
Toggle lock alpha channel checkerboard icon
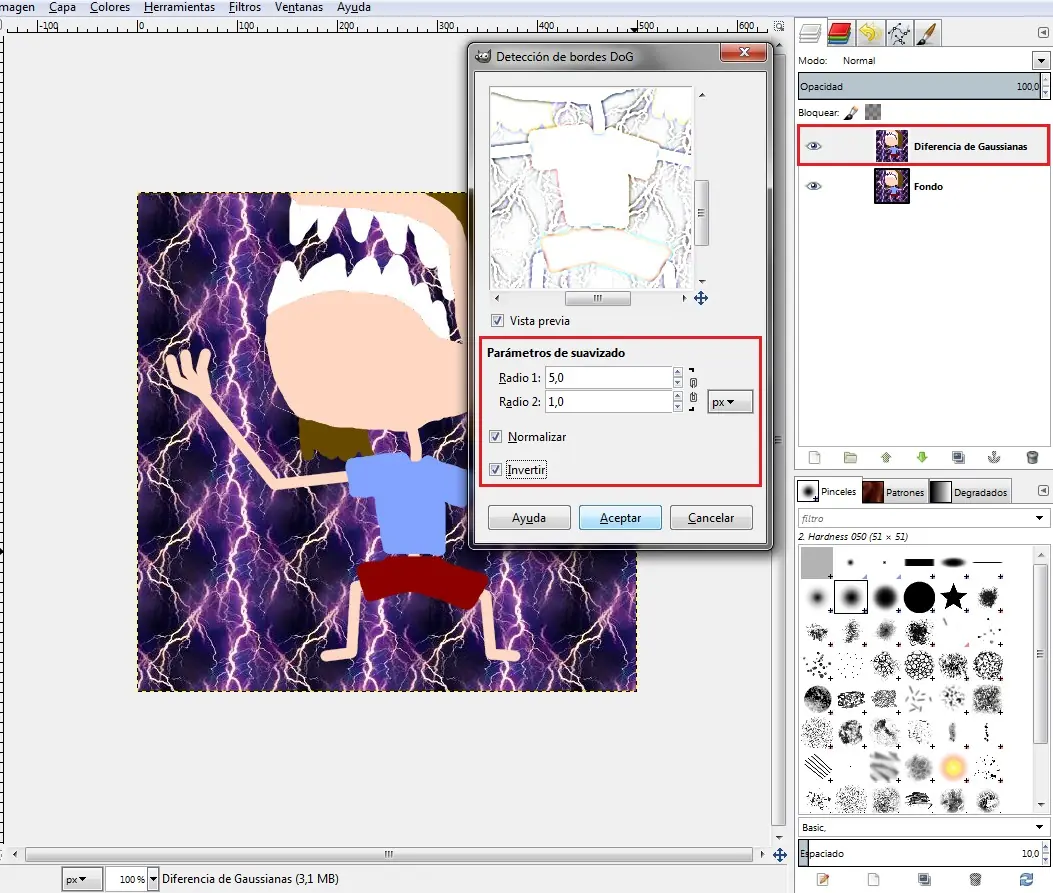872,112
